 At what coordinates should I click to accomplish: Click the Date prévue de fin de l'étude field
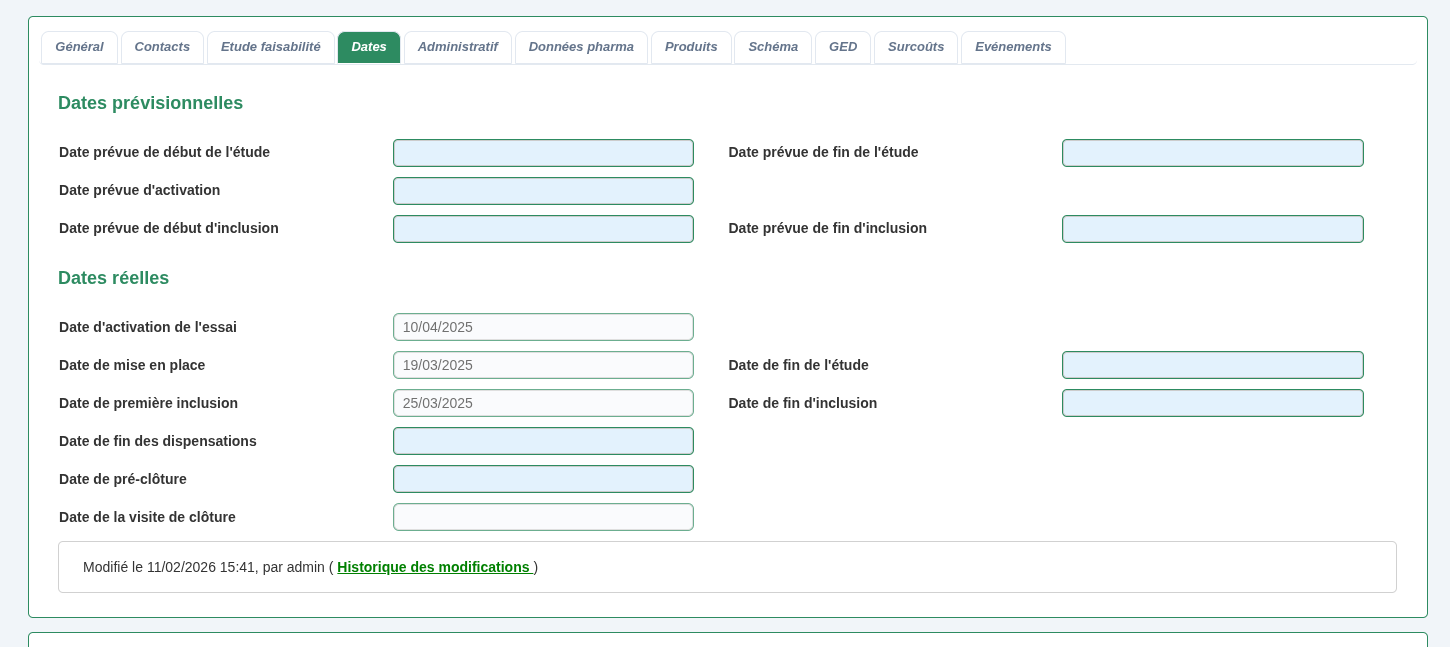[x=1213, y=153]
